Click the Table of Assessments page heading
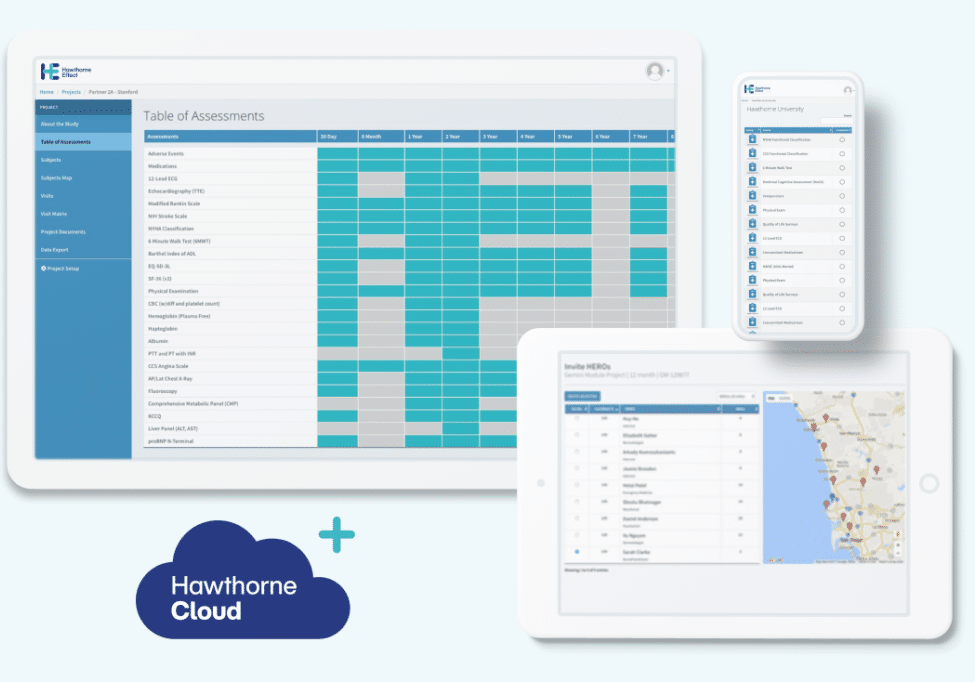Viewport: 975px width, 682px height. pos(204,116)
